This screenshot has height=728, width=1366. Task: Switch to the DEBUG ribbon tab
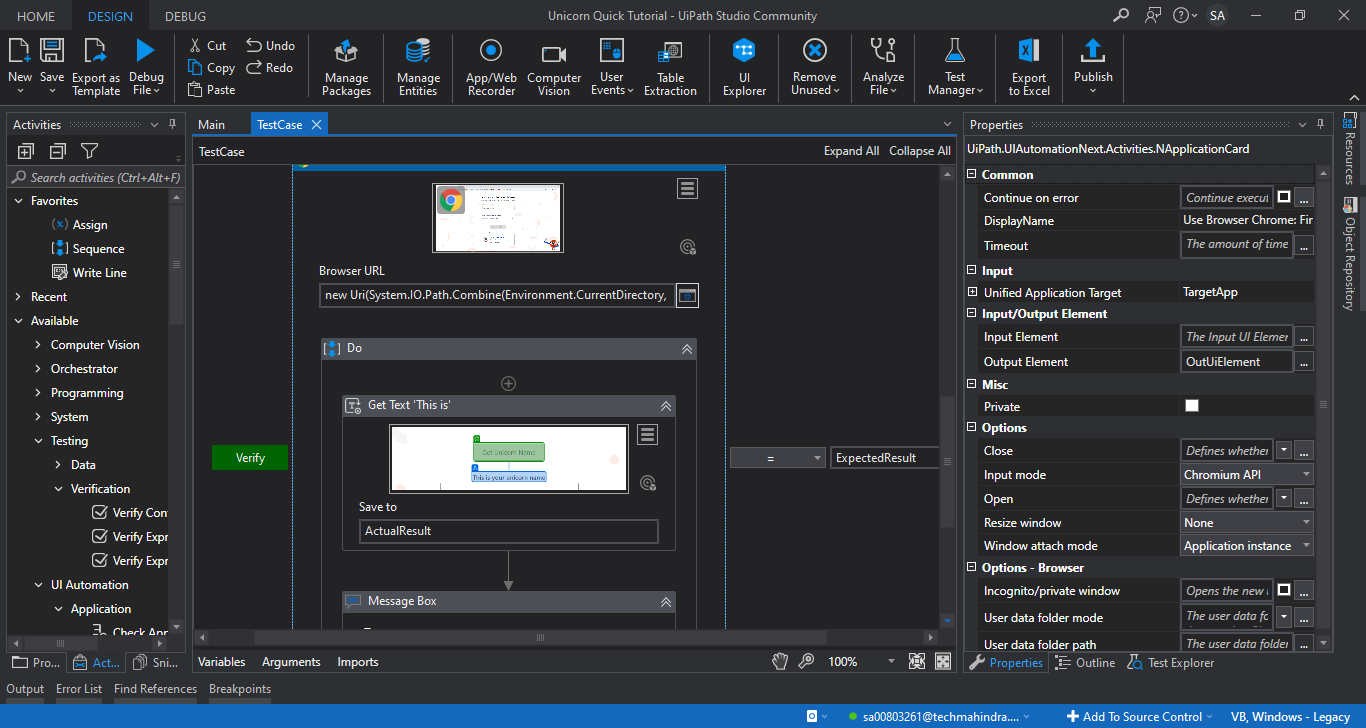[185, 16]
